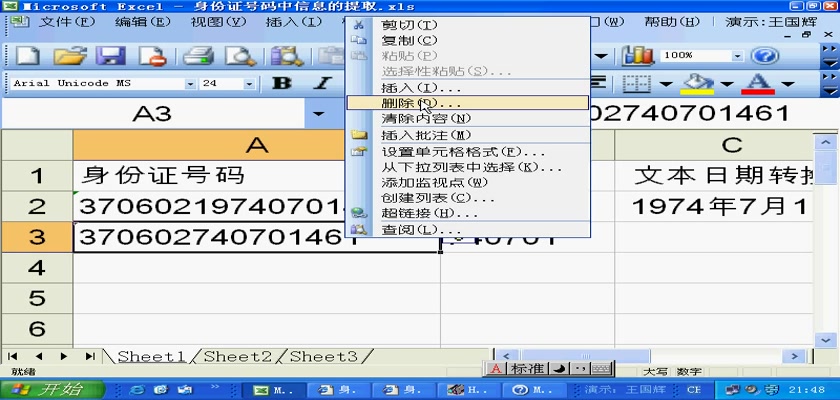Click the Print icon in the toolbar
This screenshot has height=400, width=840.
[199, 56]
